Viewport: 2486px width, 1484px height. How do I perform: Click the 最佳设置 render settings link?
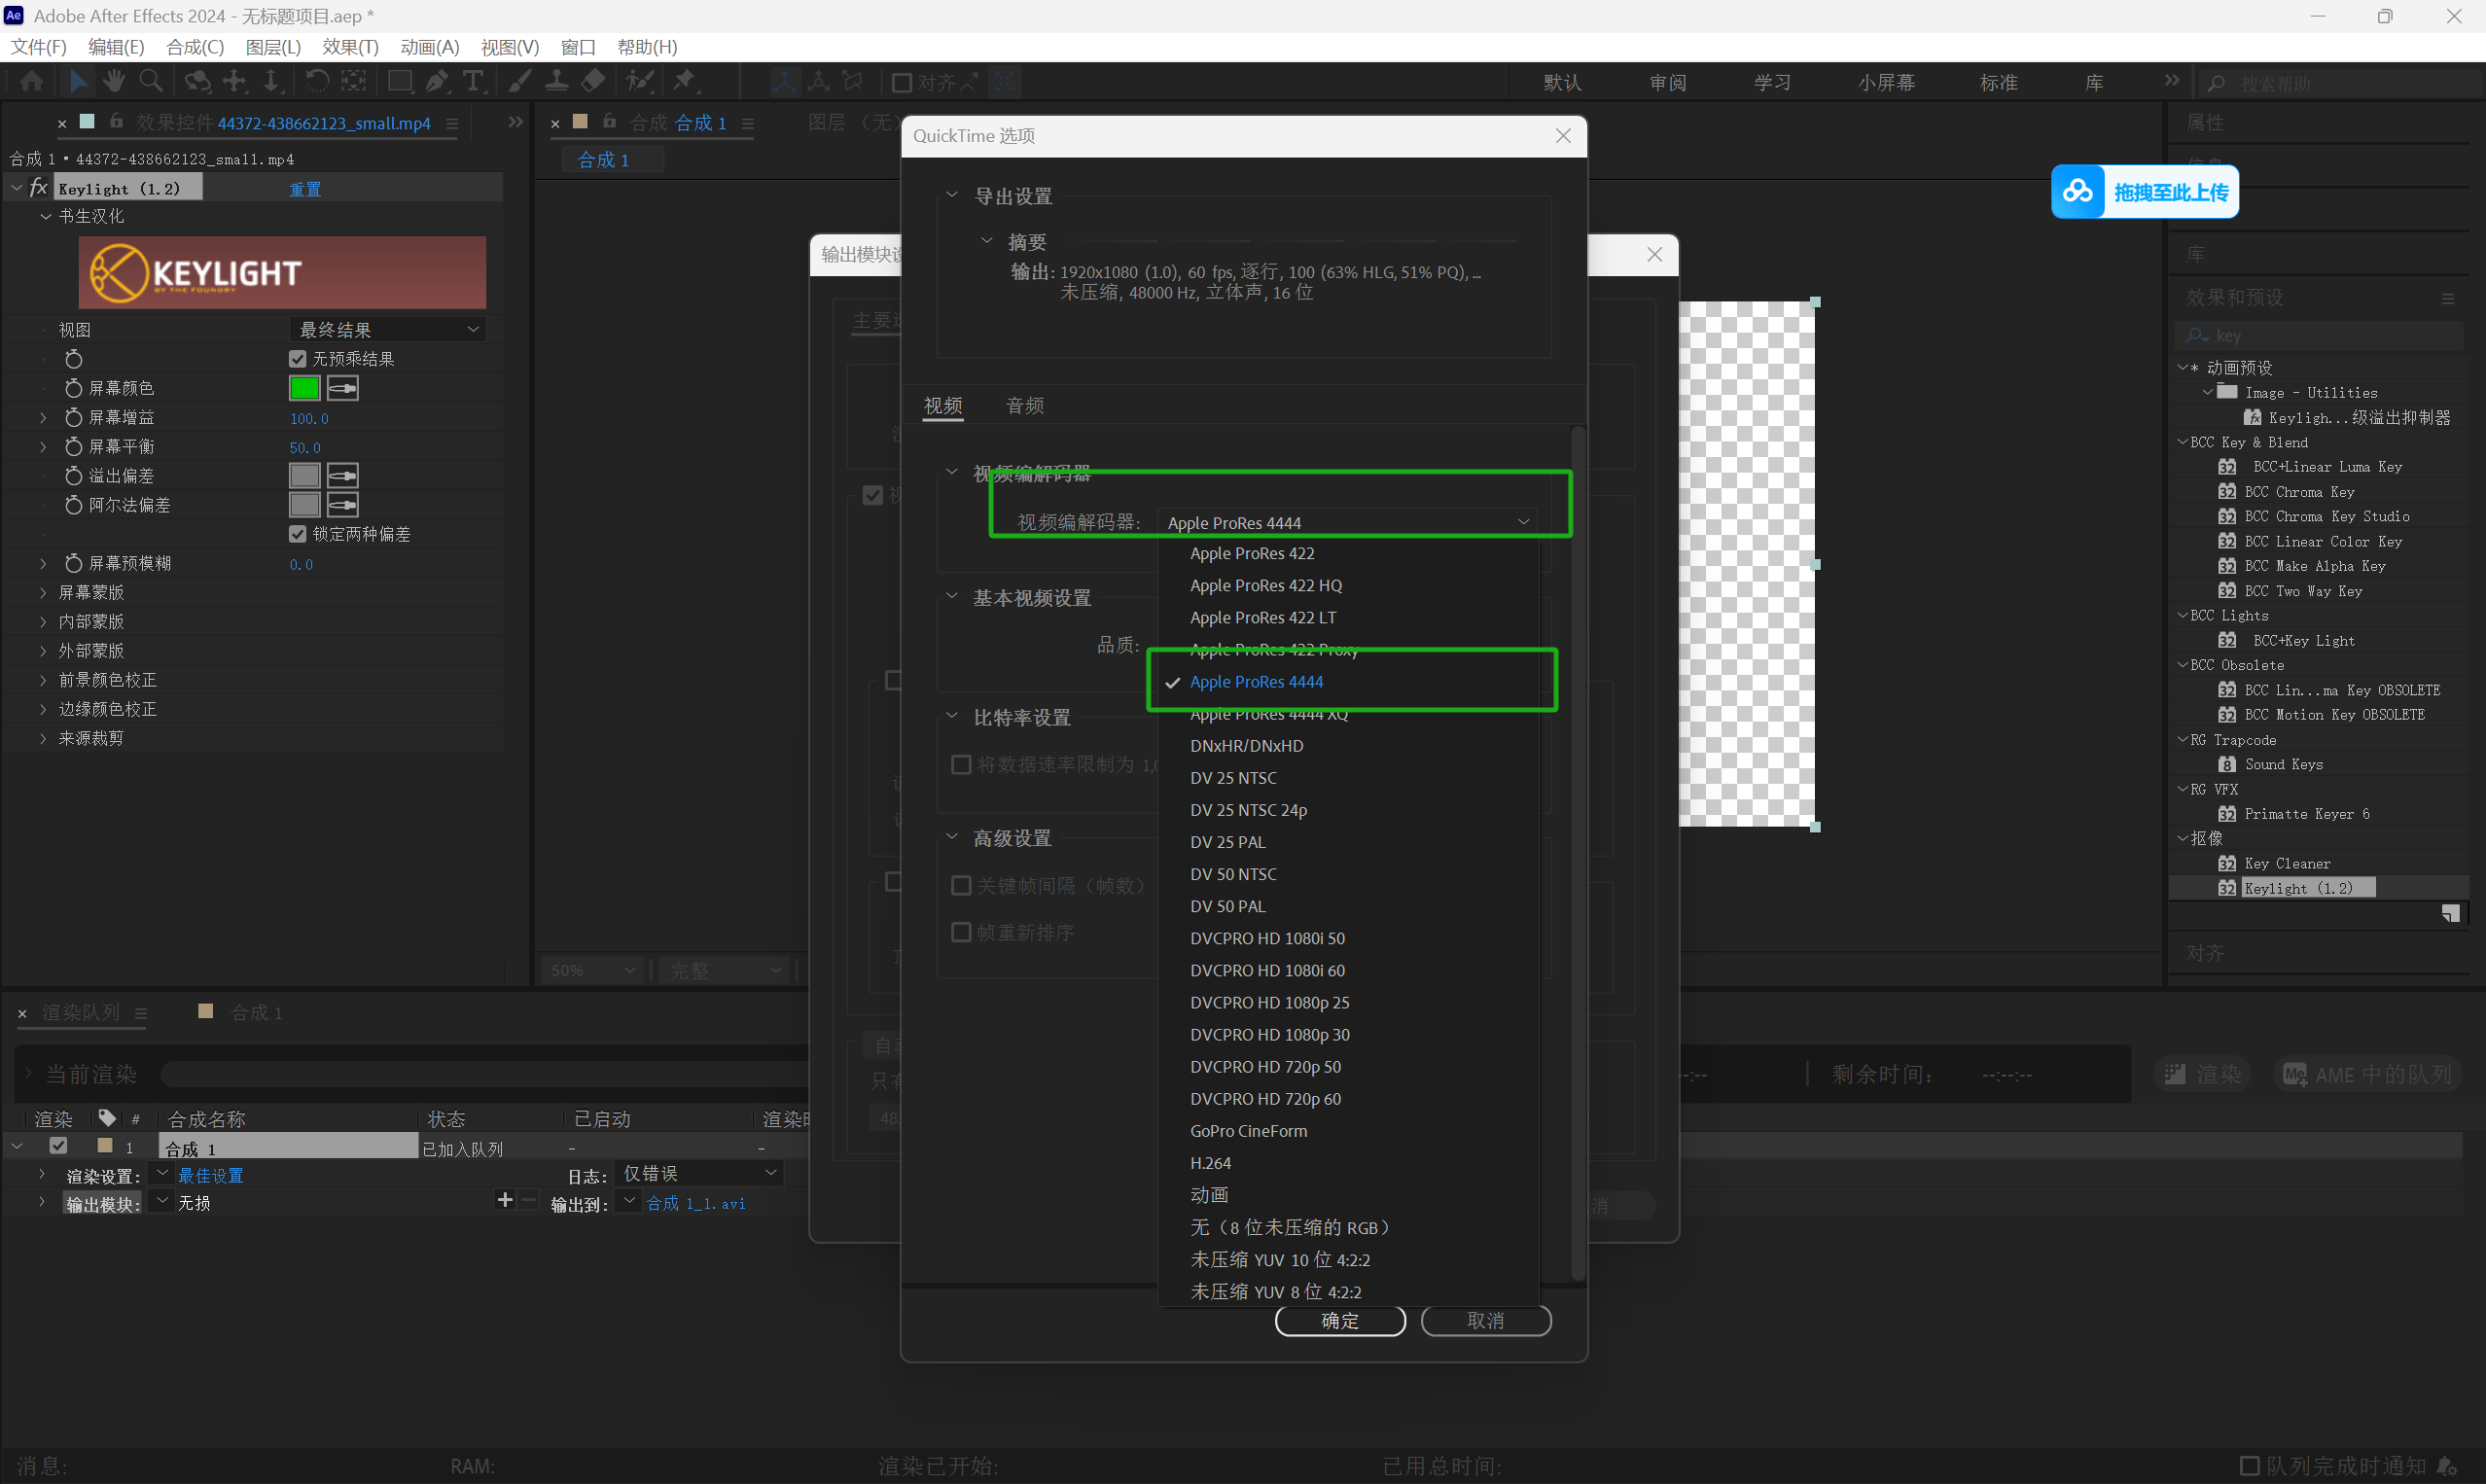click(211, 1175)
